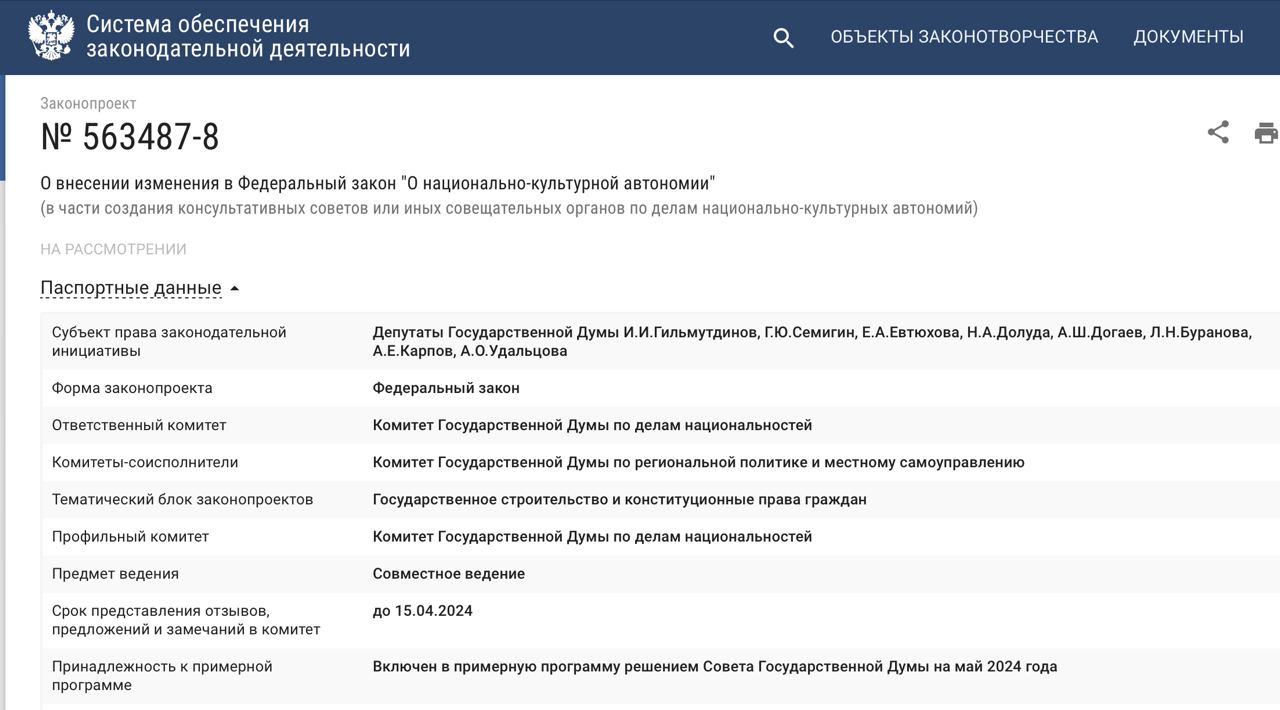Print the bill page with printer icon
This screenshot has width=1280, height=710.
pyautogui.click(x=1266, y=133)
